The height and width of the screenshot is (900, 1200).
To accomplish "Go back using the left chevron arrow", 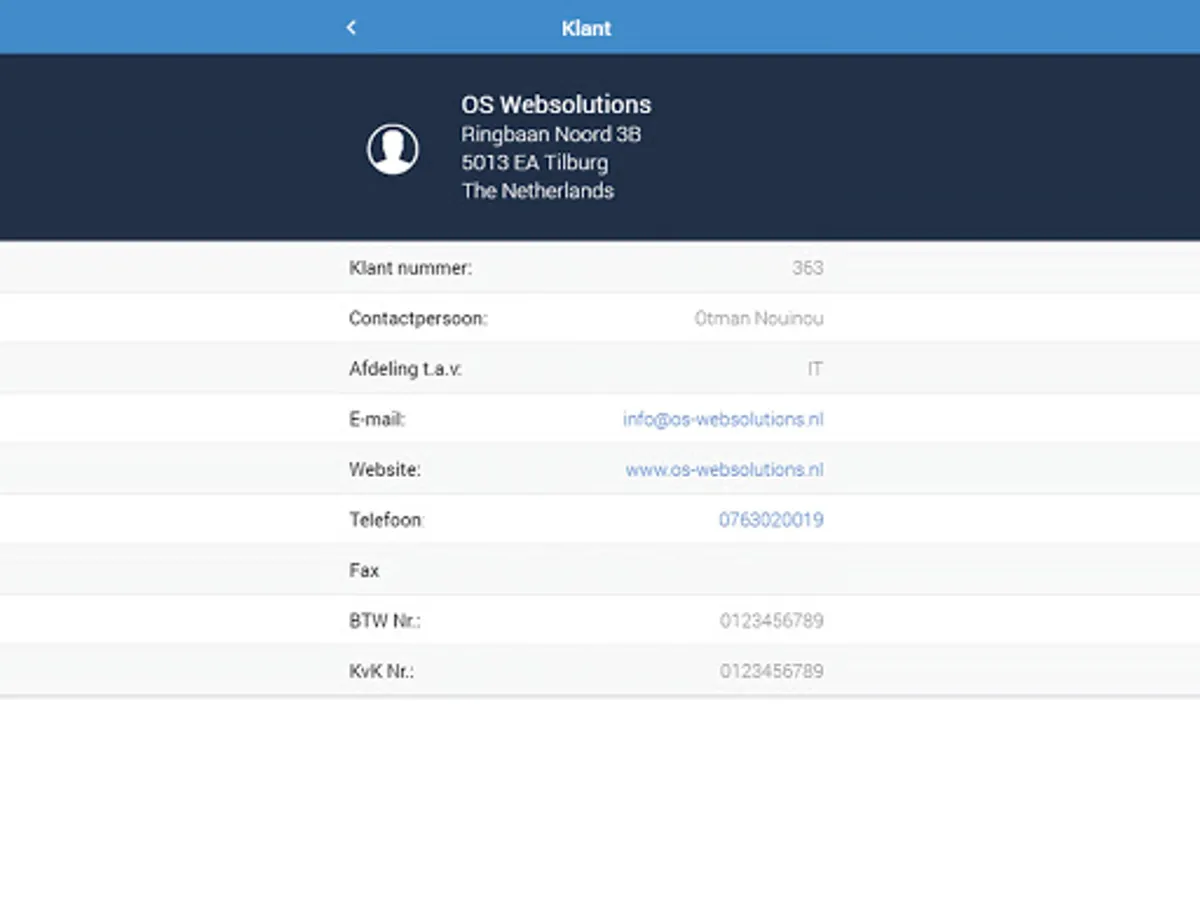I will click(351, 28).
